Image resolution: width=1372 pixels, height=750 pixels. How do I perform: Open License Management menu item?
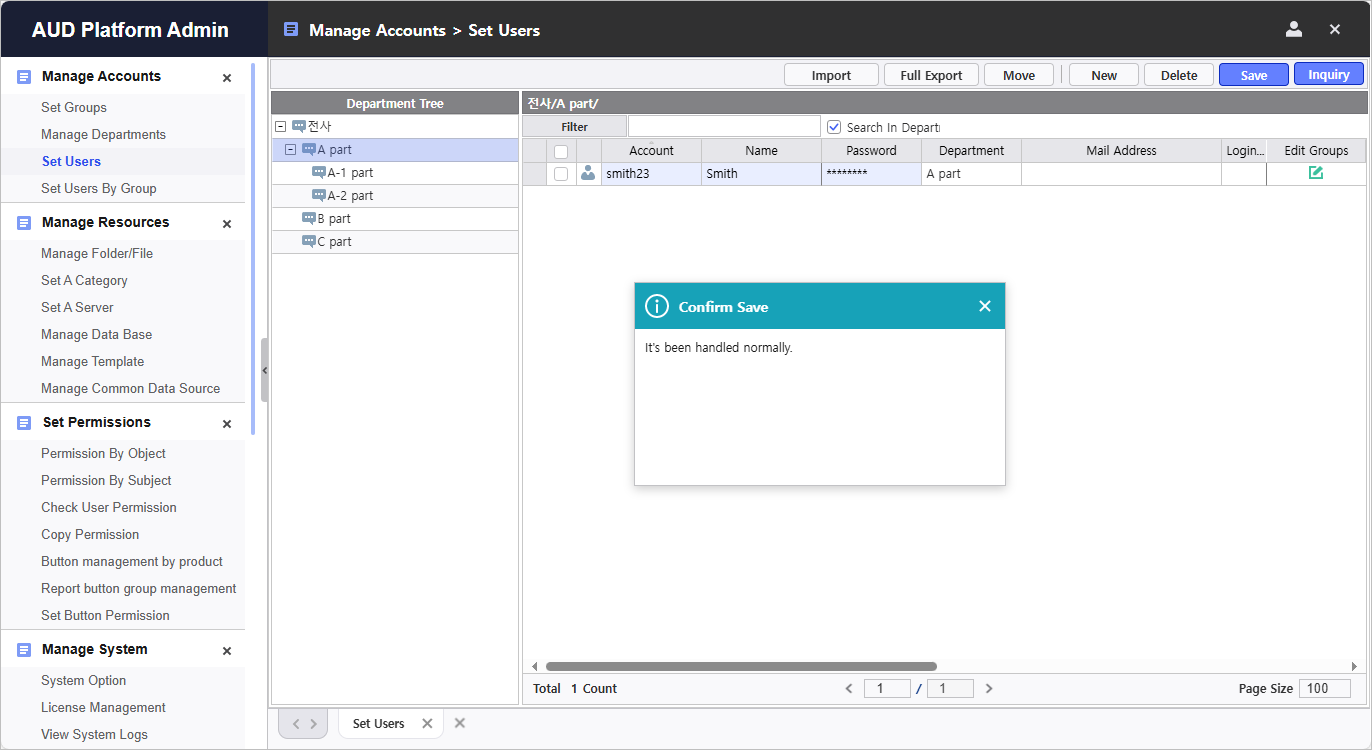(x=103, y=707)
